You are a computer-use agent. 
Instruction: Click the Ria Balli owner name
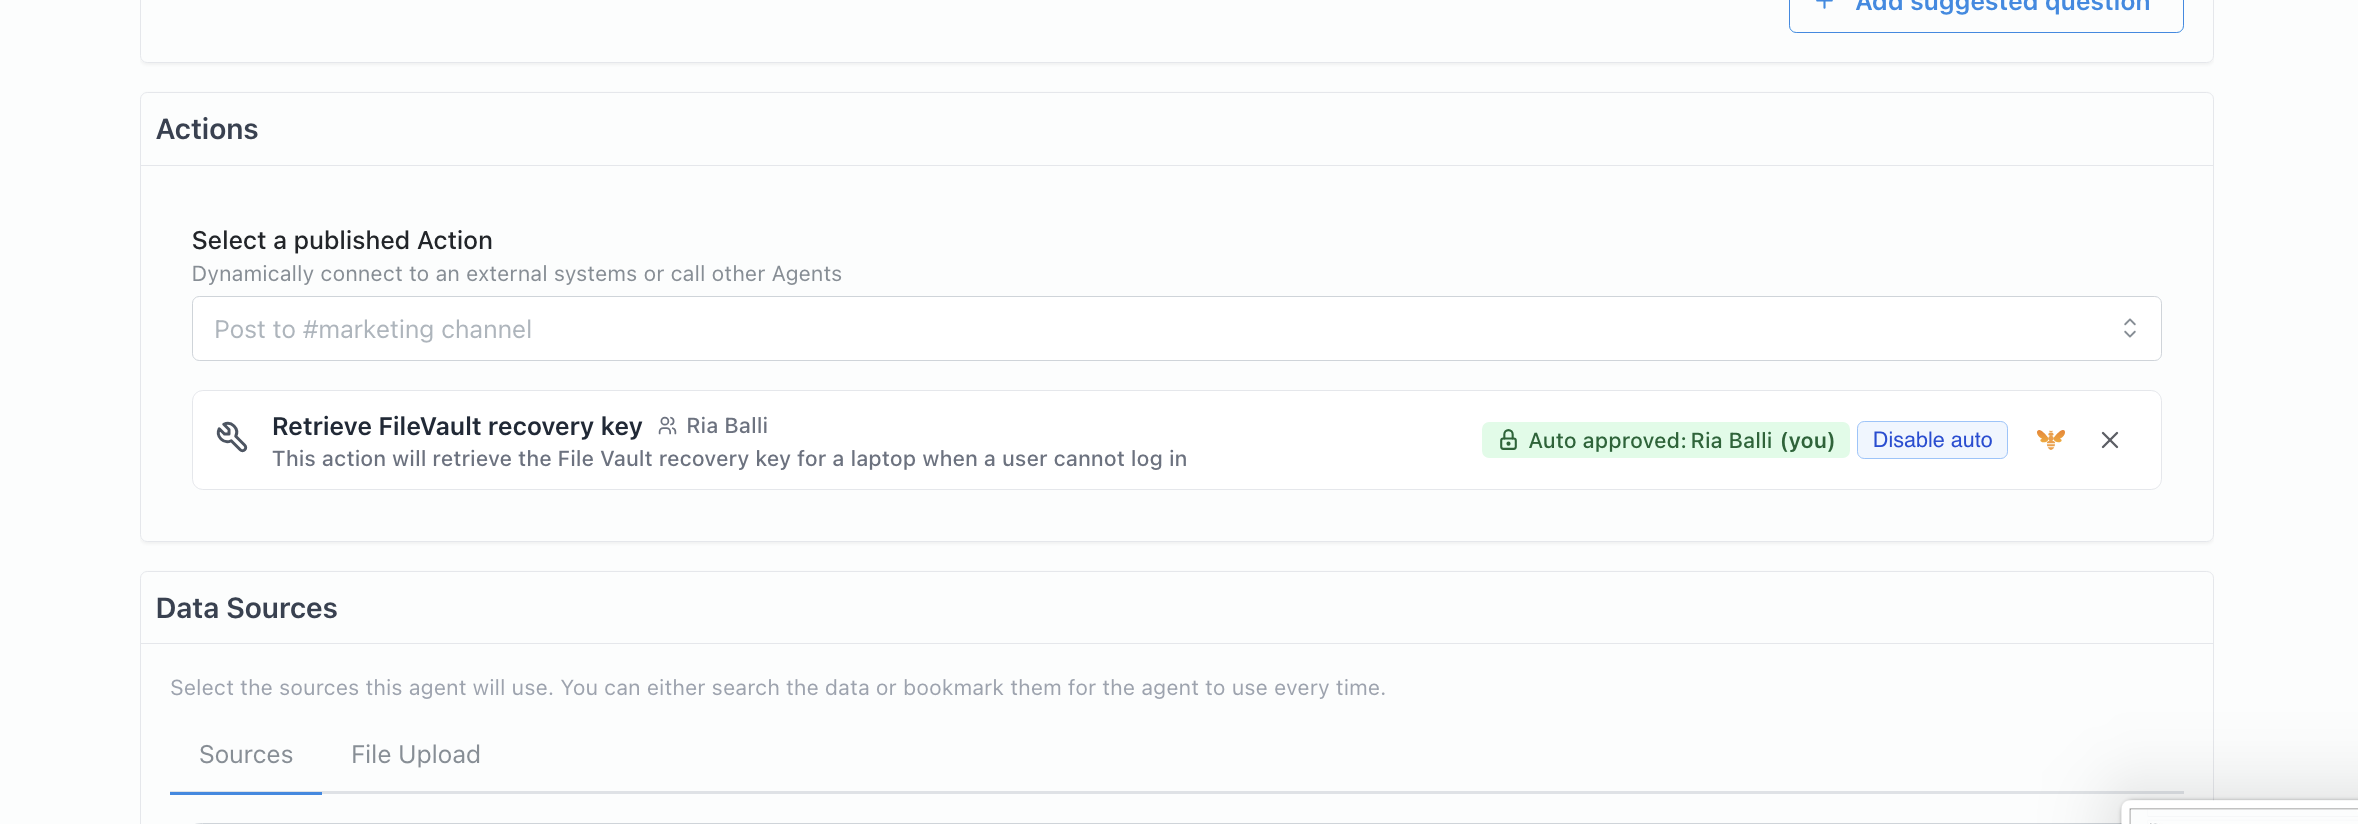pos(727,426)
